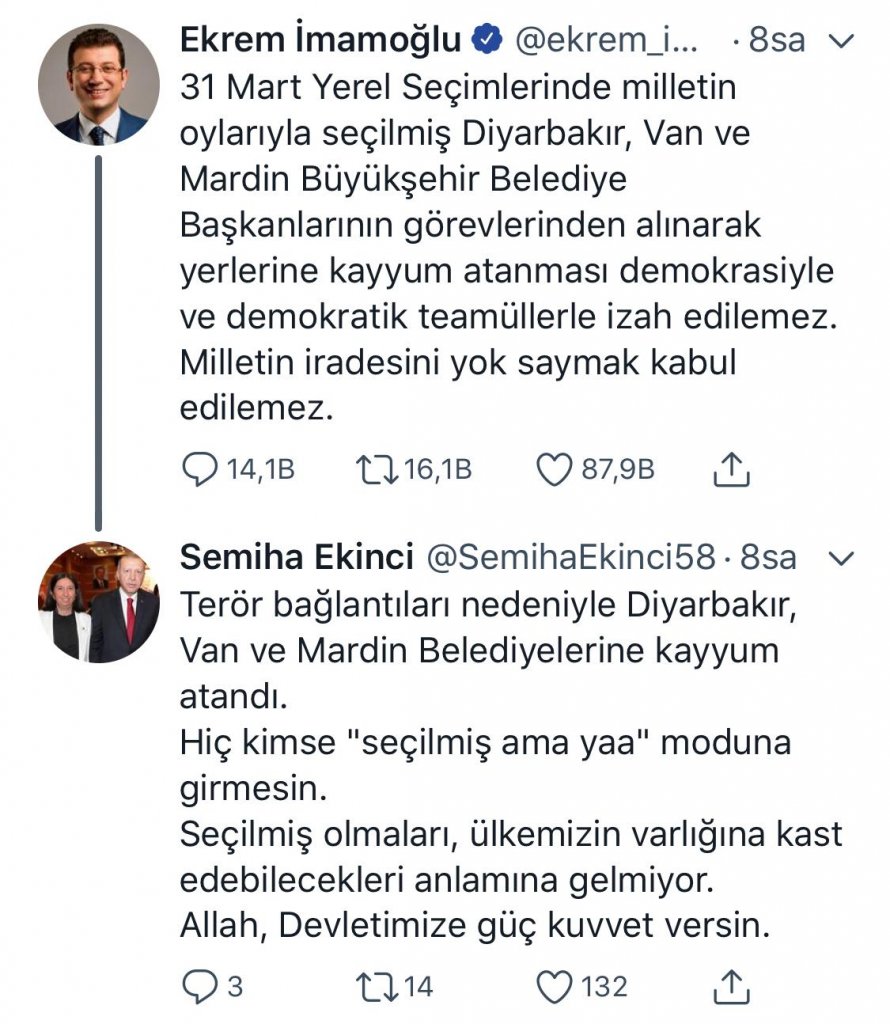This screenshot has width=890, height=1024.
Task: Open the @SemihaEkinci58 handle
Action: 570,558
